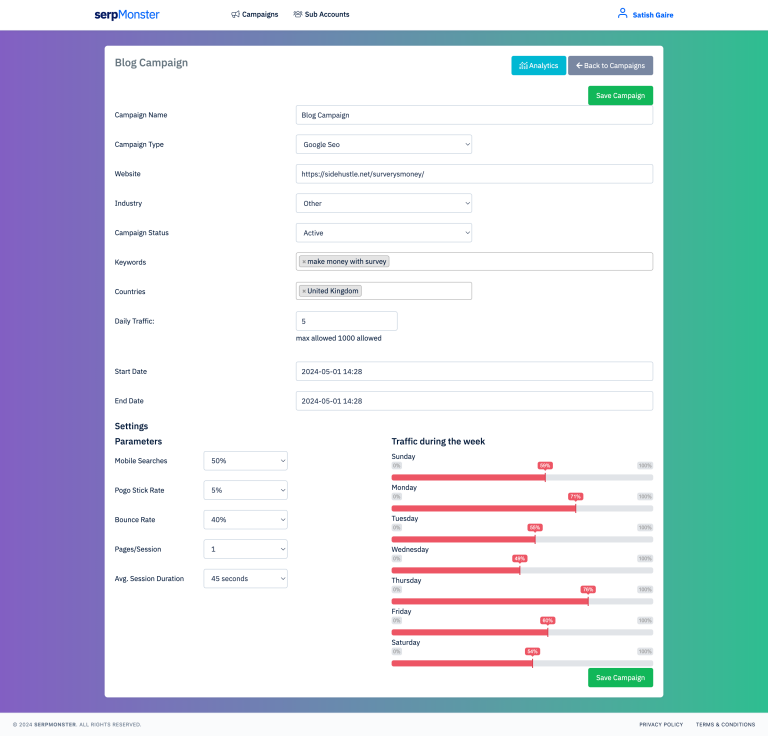Click the Thursday traffic slider handle
The image size is (768, 736).
(588, 601)
